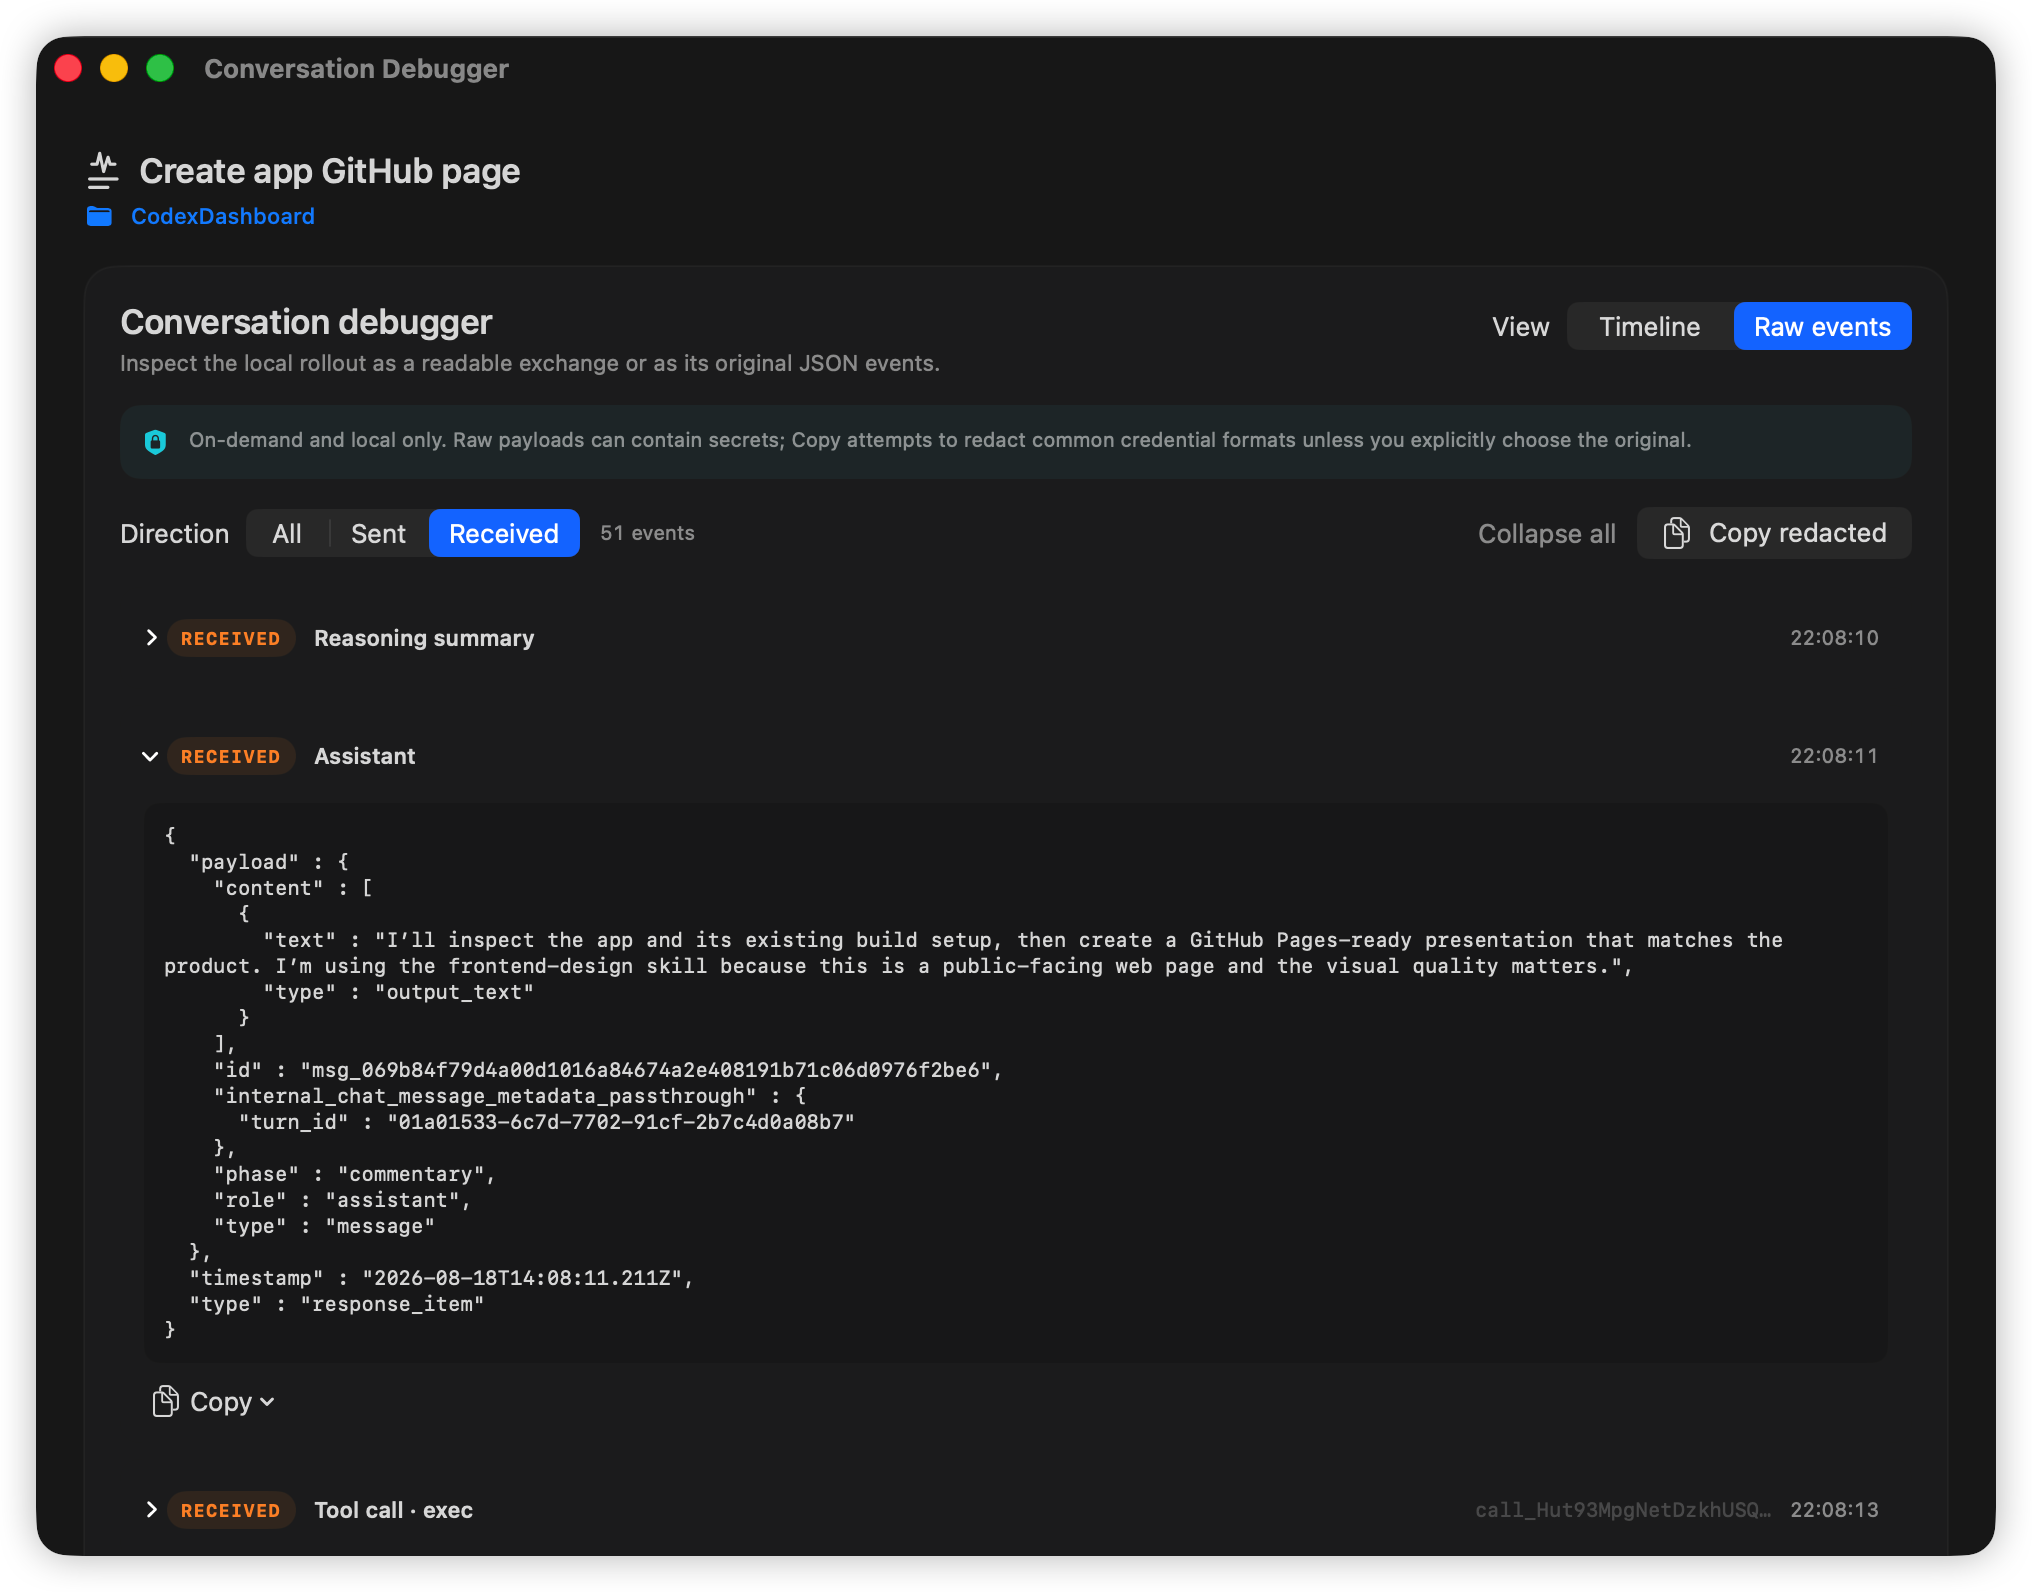Click the blue folder icon beside CodexDashboard
The image size is (2032, 1592).
click(99, 216)
